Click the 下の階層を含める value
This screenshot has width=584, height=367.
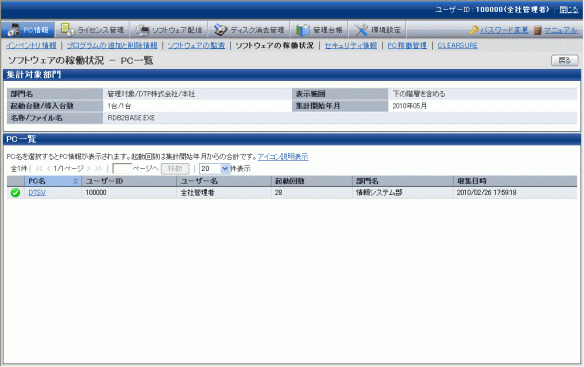tap(419, 94)
